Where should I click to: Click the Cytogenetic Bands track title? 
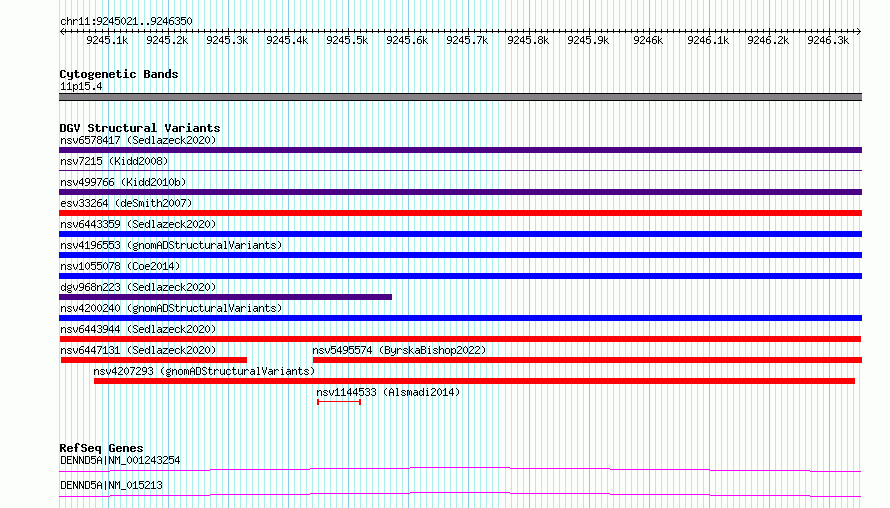click(119, 74)
